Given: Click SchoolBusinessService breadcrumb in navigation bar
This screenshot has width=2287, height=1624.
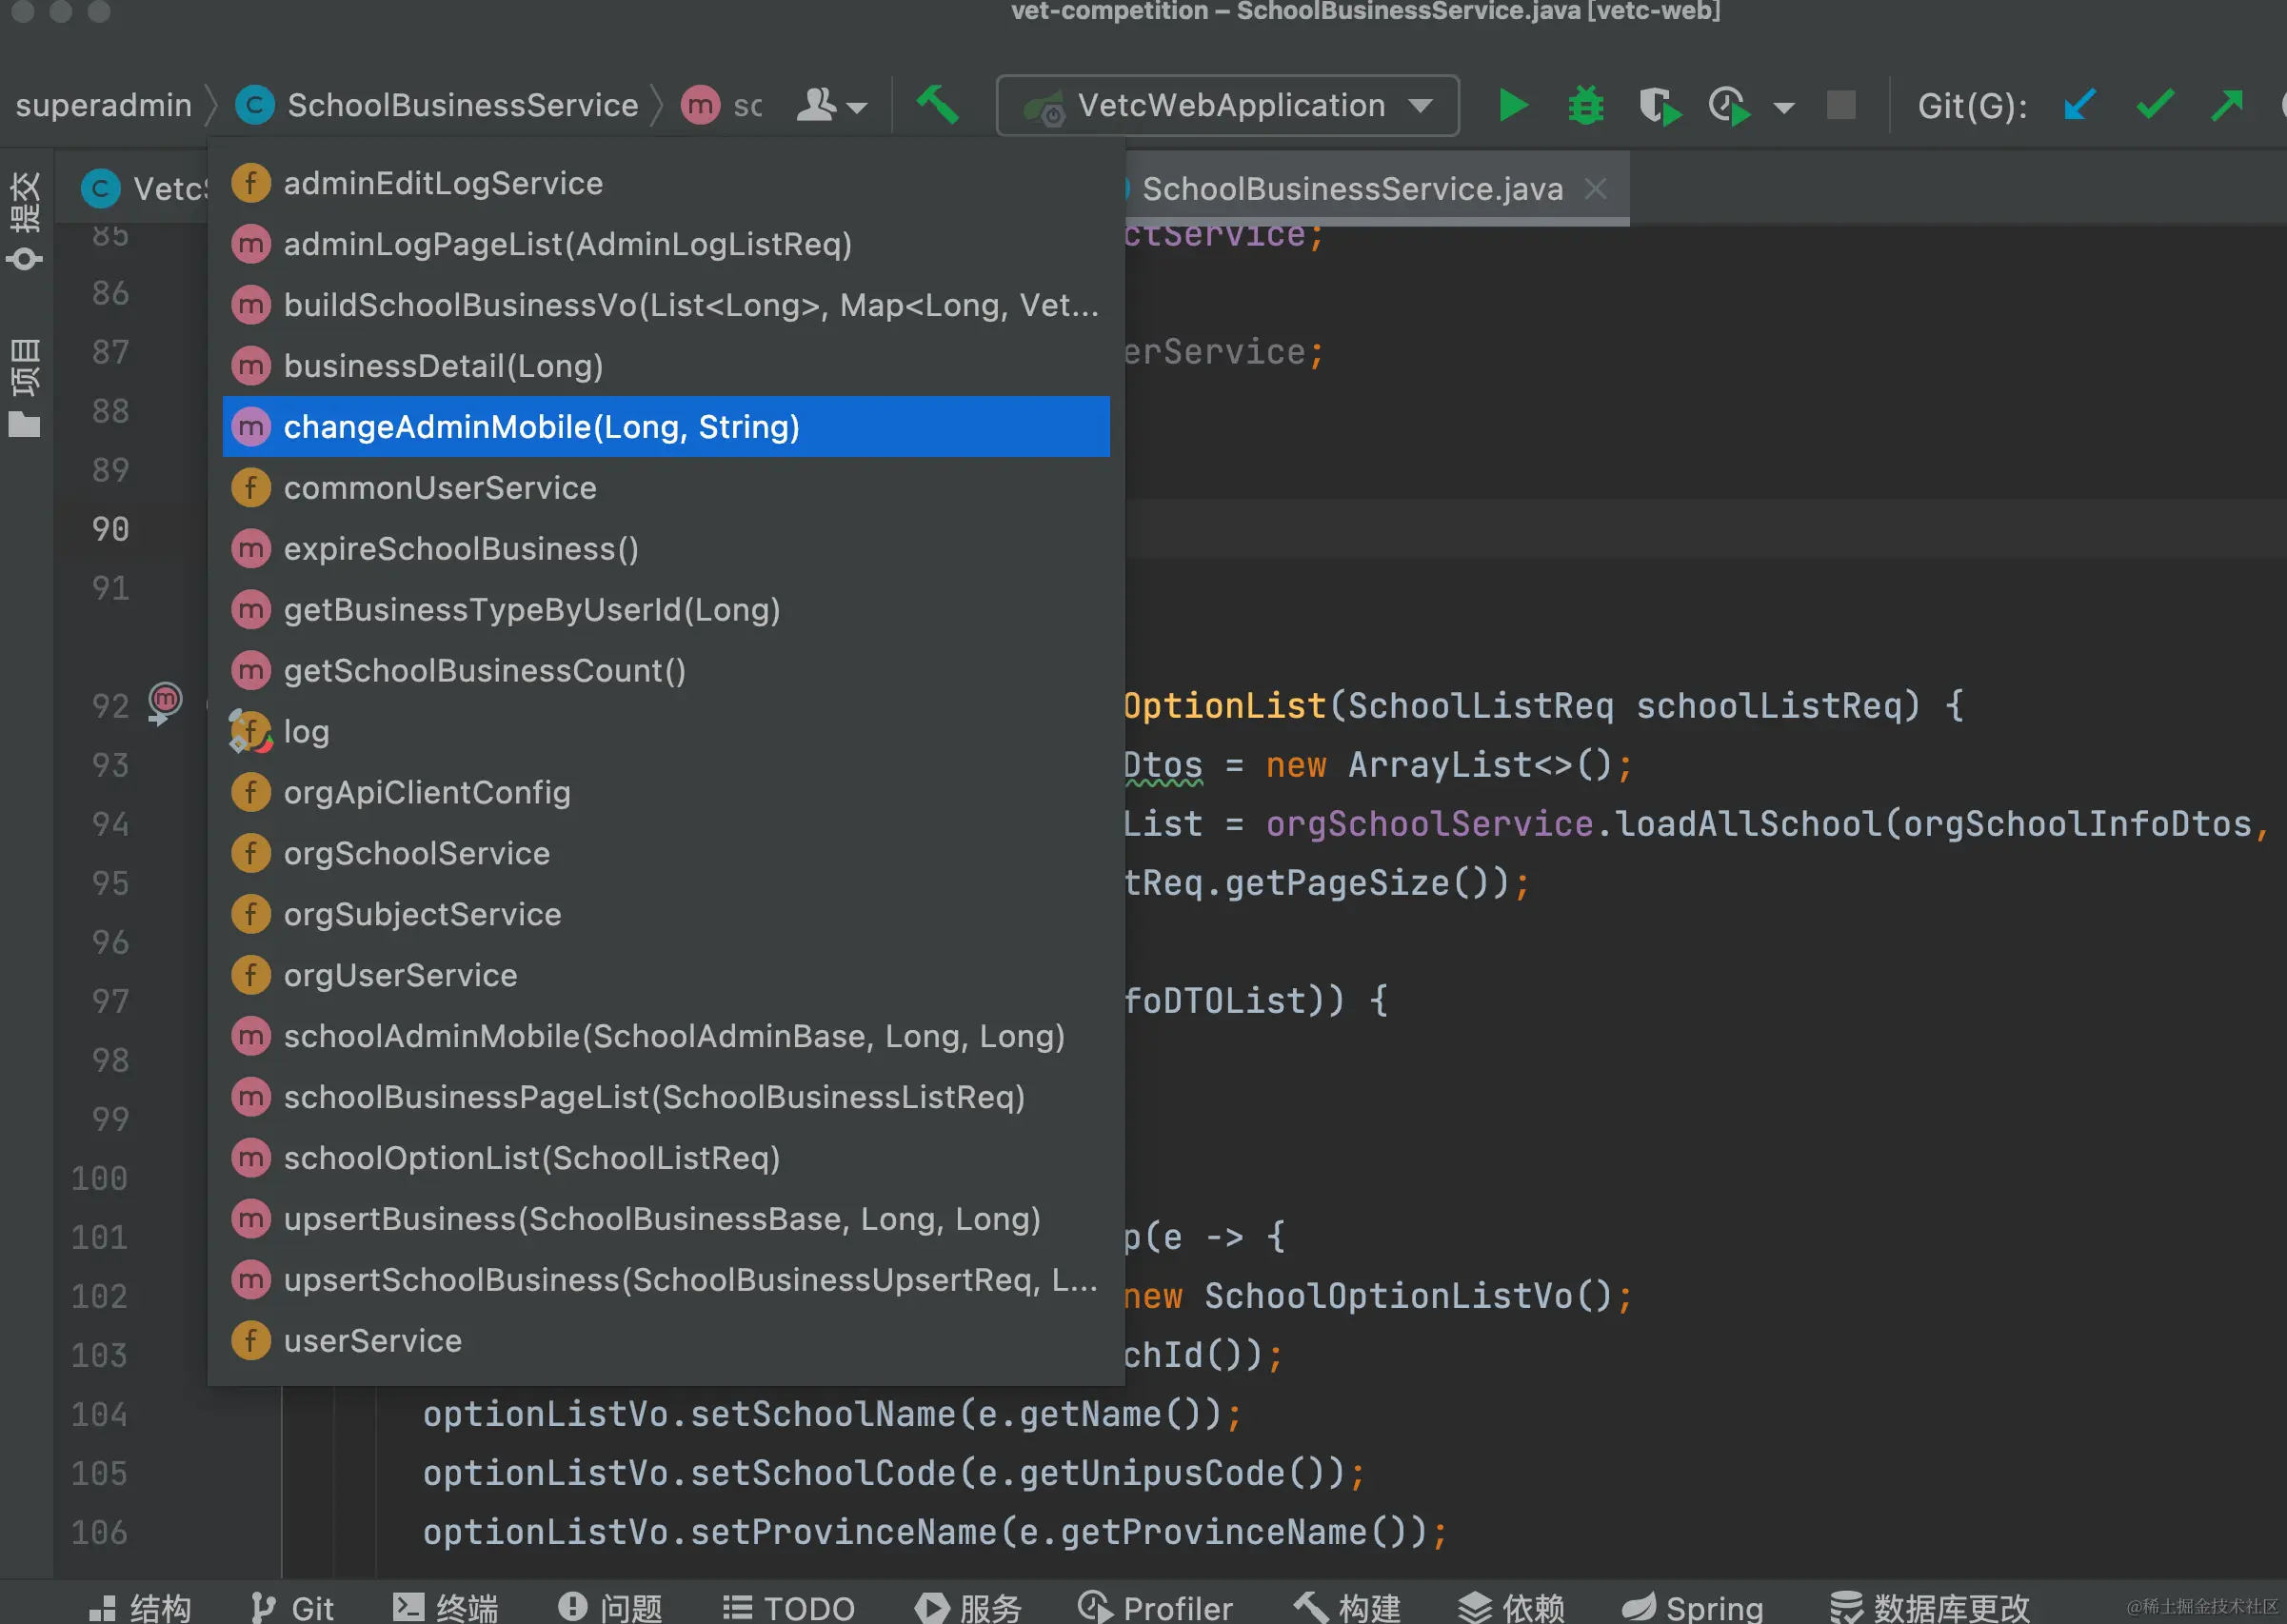Looking at the screenshot, I should tap(462, 105).
